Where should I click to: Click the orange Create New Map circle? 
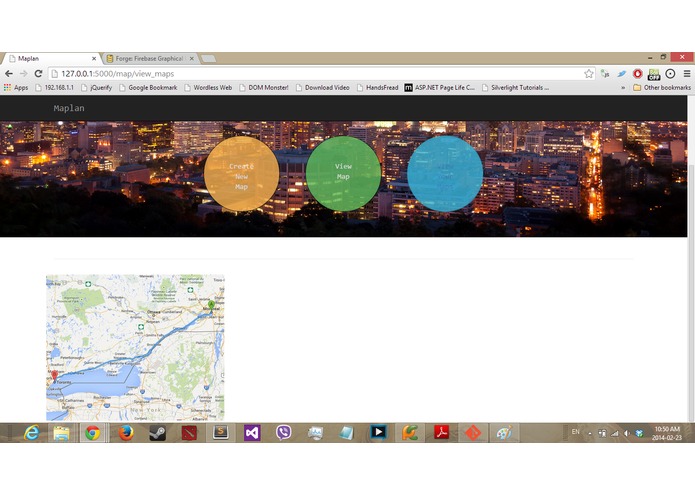[242, 173]
